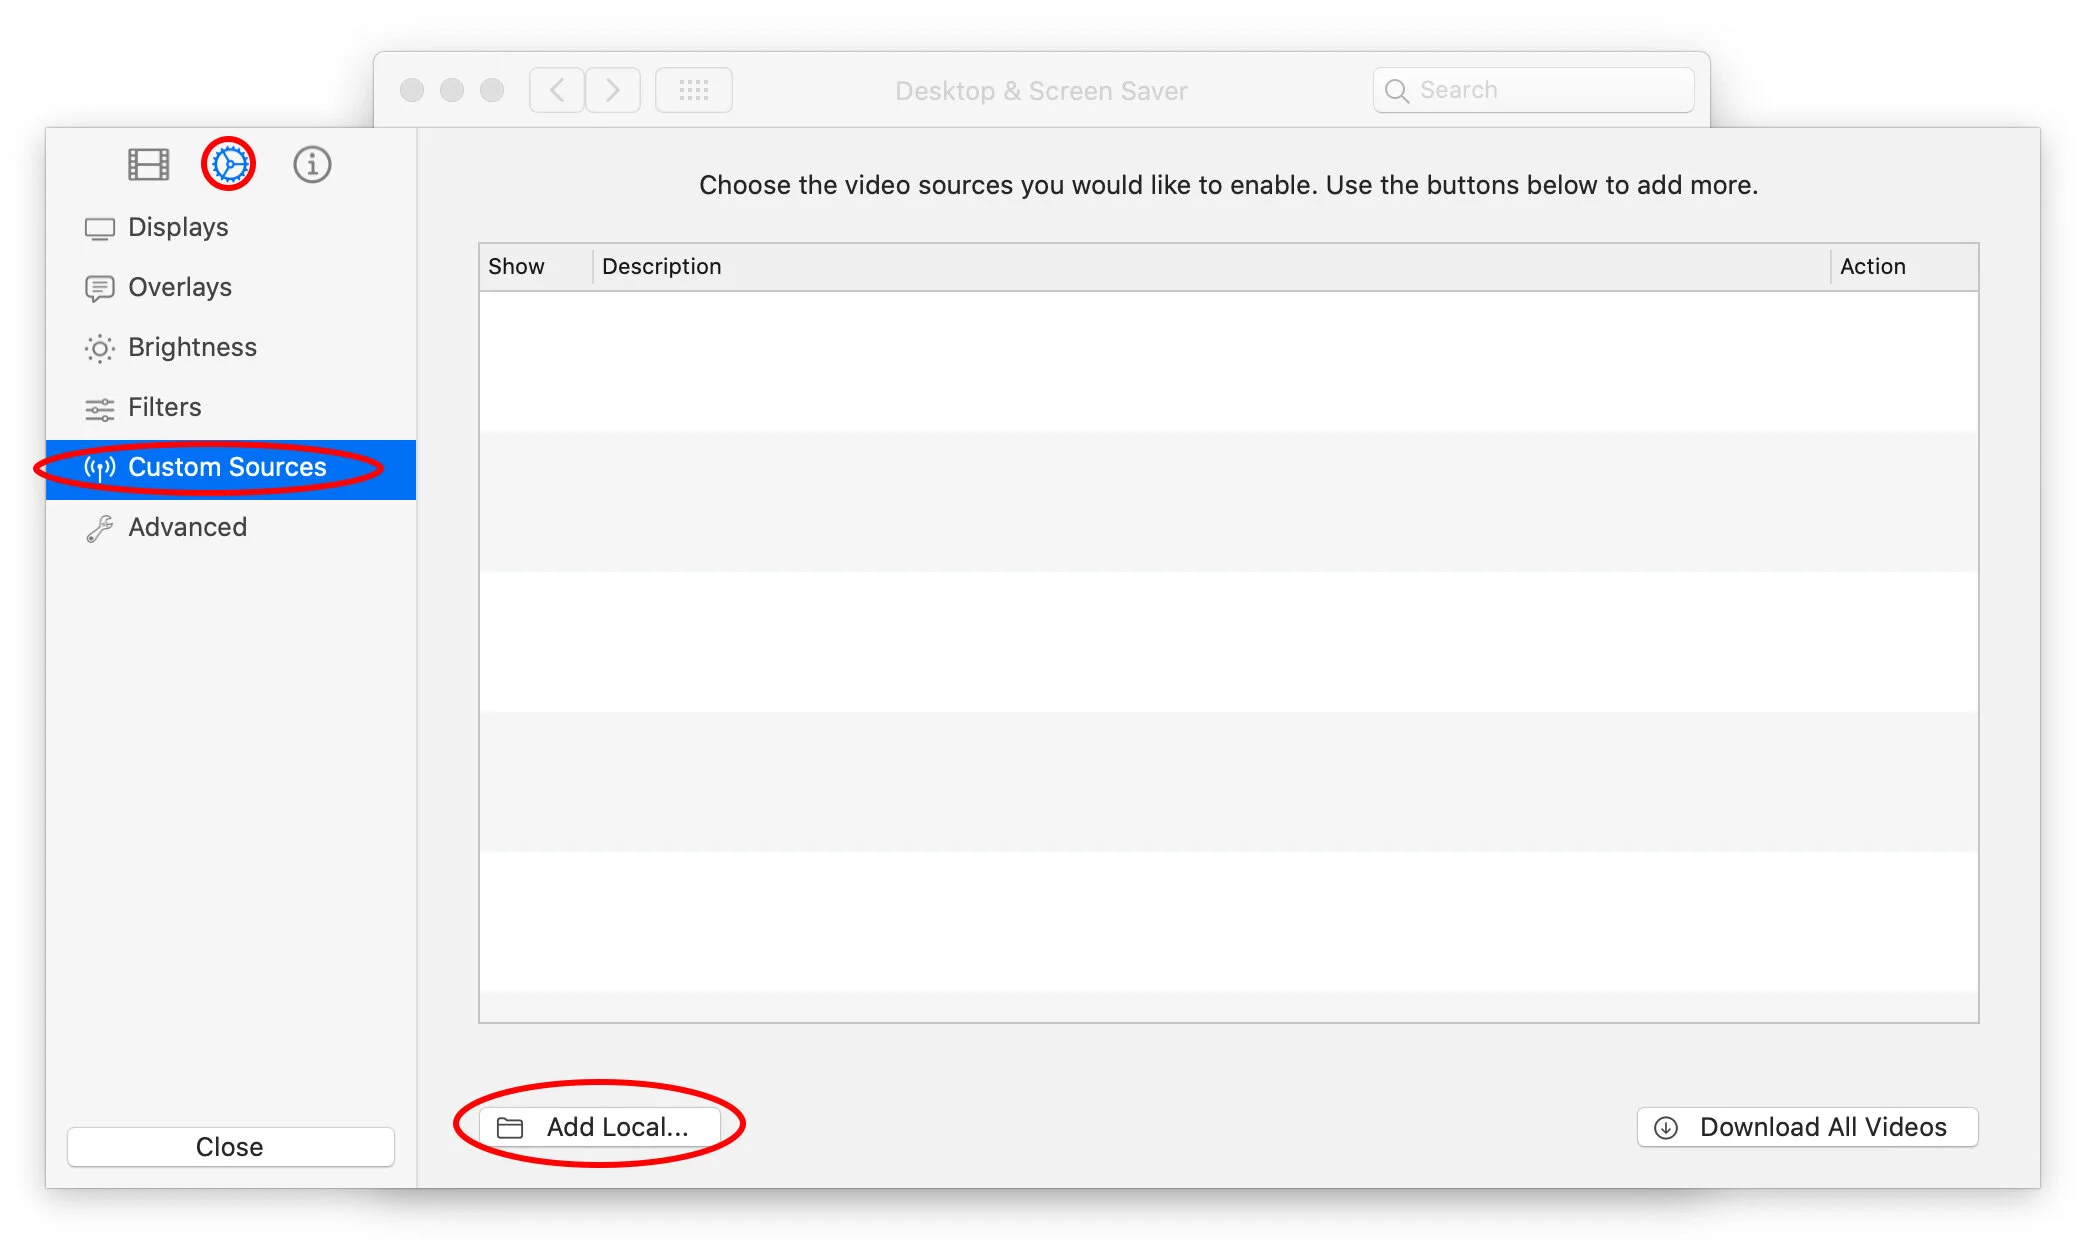Image resolution: width=2086 pixels, height=1260 pixels.
Task: Go to Overlays settings
Action: coord(180,287)
